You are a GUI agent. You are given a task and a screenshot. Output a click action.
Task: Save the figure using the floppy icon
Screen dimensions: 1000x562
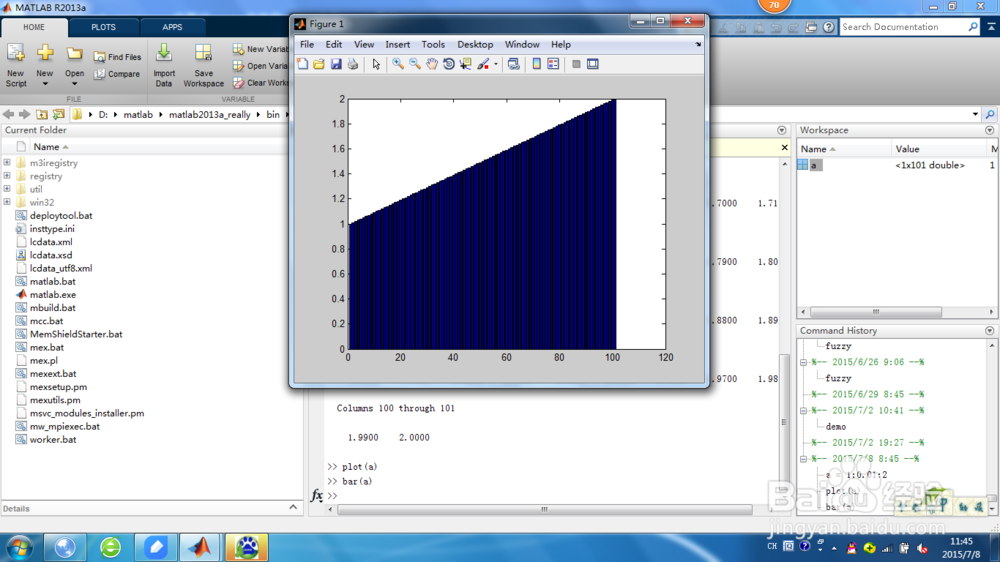336,64
